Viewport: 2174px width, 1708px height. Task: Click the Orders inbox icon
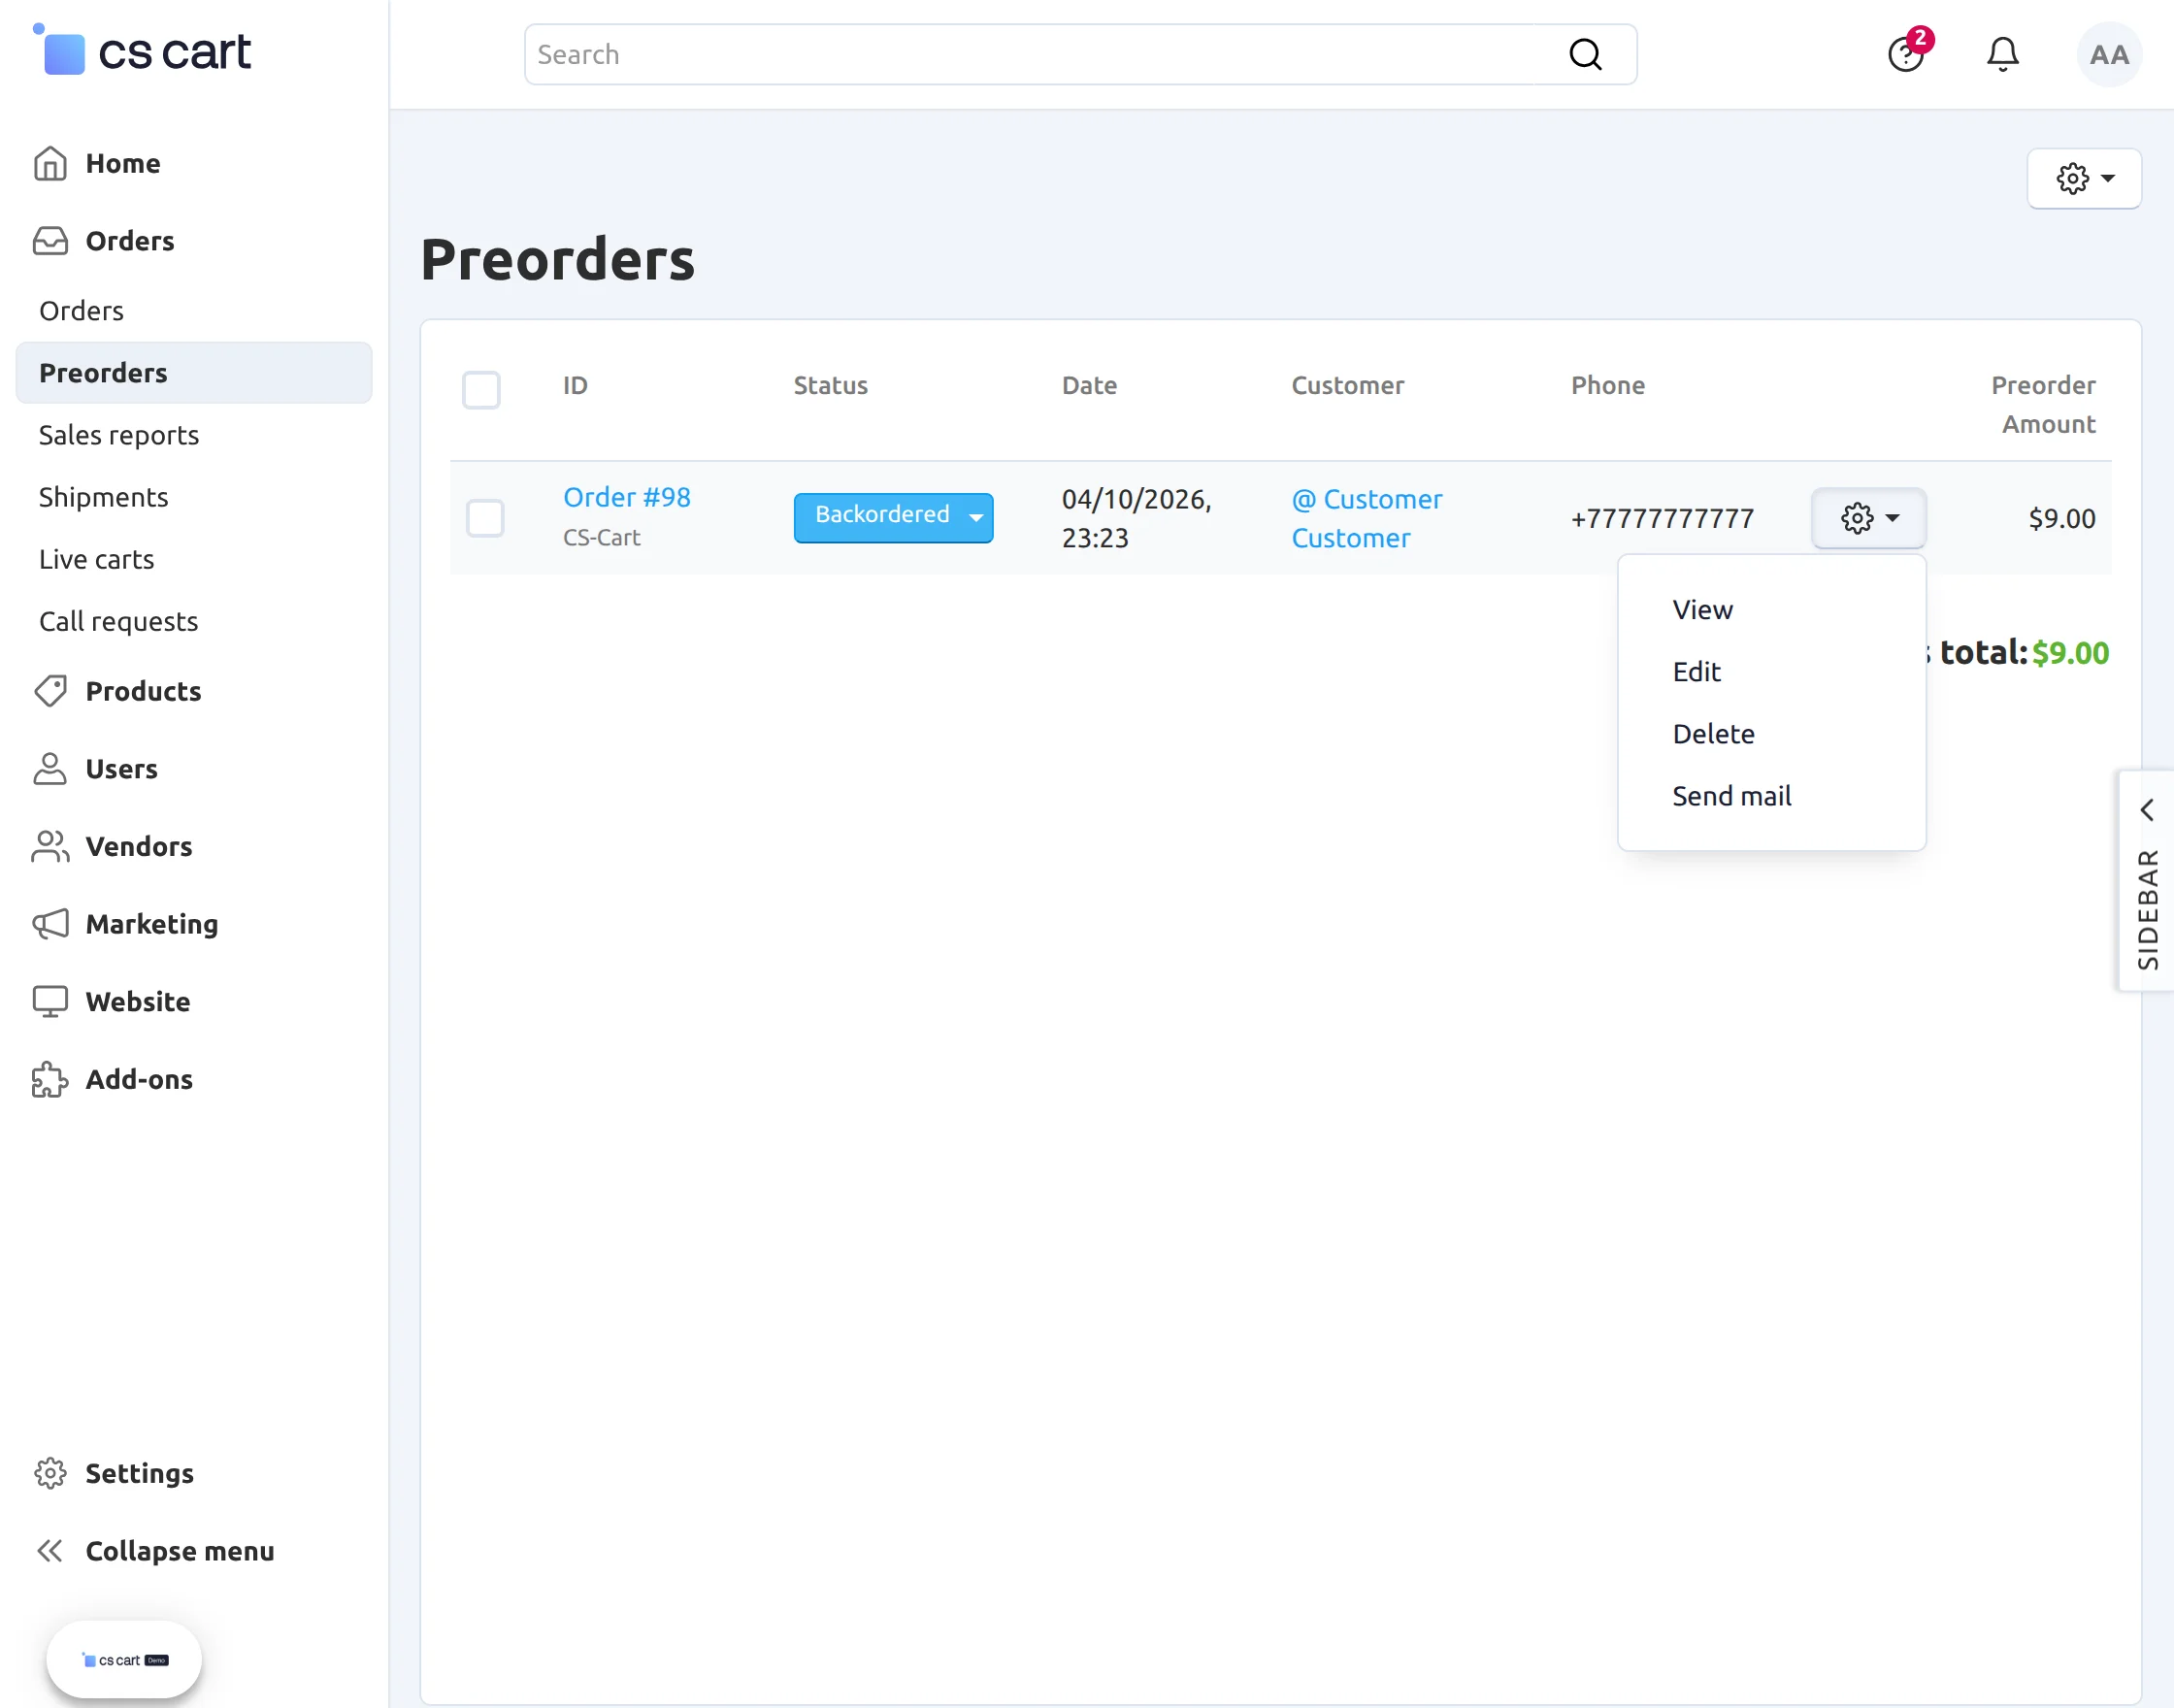pyautogui.click(x=50, y=241)
